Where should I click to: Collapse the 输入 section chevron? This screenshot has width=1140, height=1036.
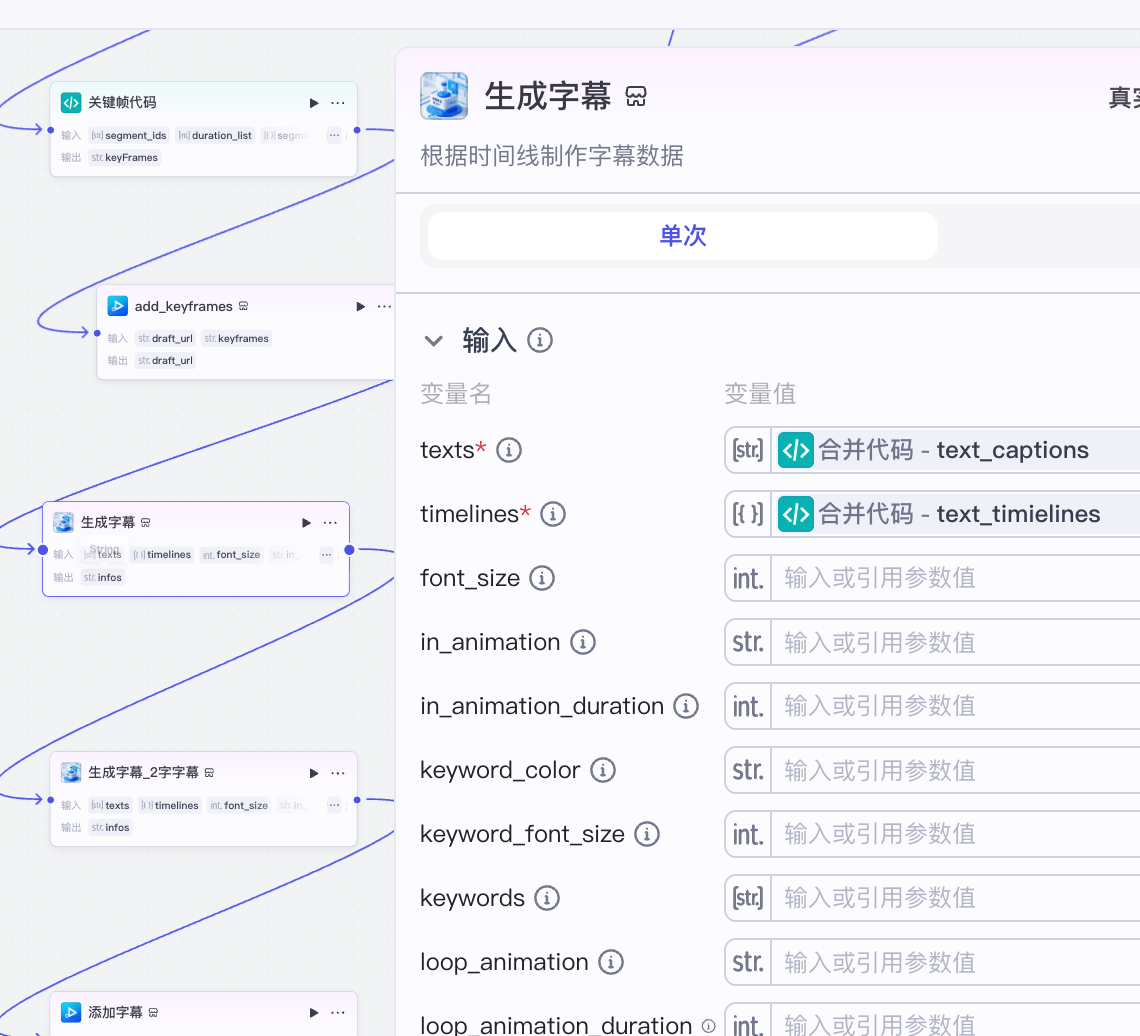pyautogui.click(x=433, y=341)
